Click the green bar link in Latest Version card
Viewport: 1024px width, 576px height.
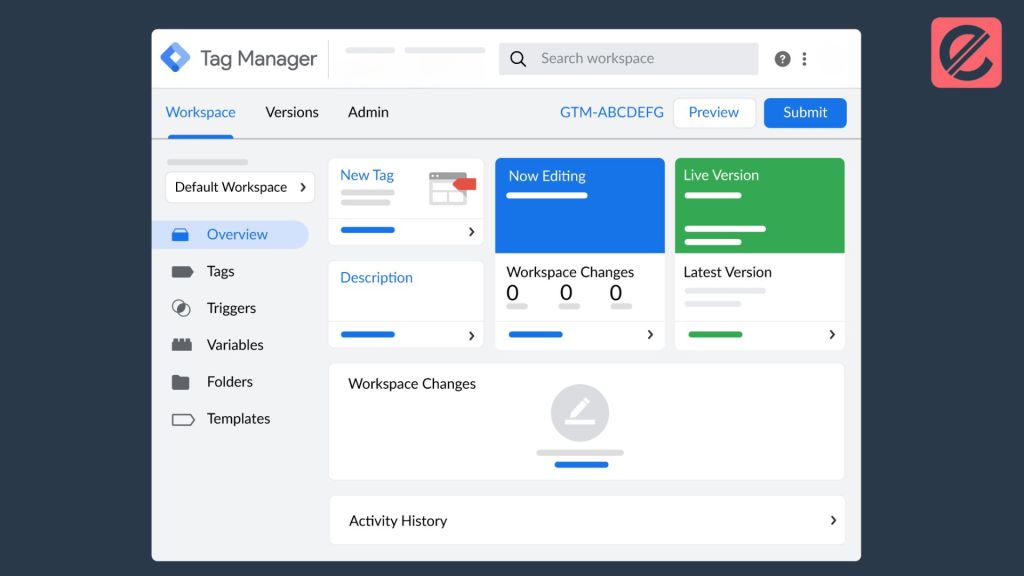[x=715, y=334]
